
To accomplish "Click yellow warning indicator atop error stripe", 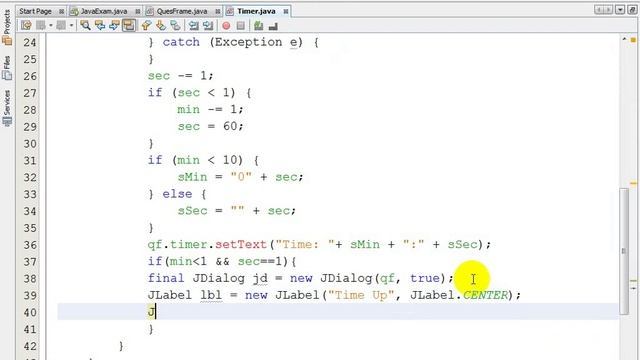I will pos(633,40).
